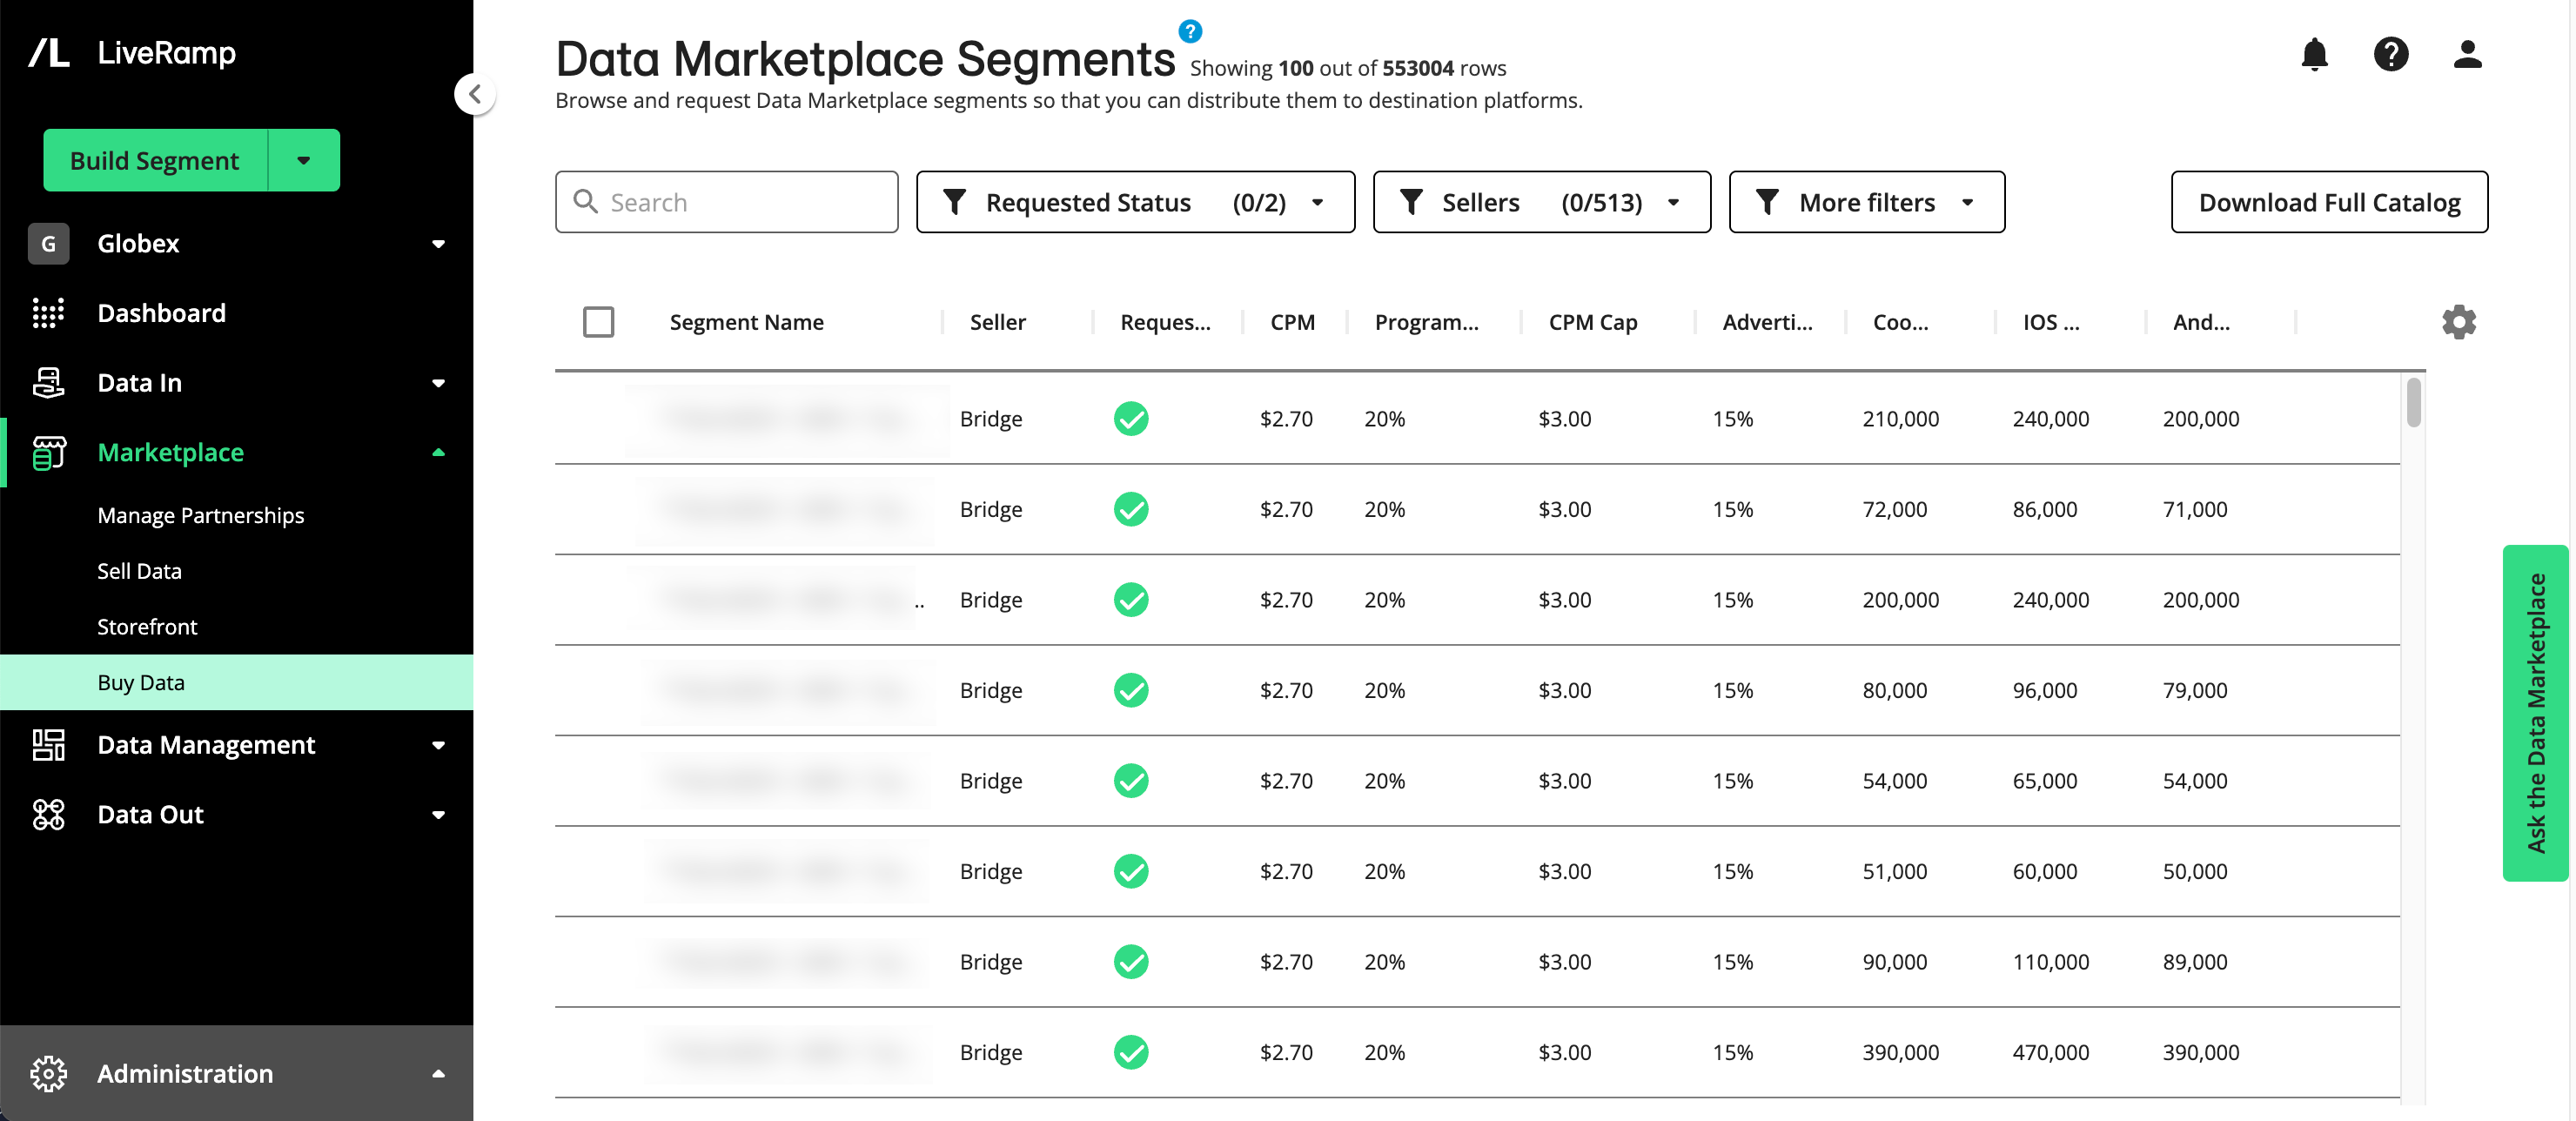2576x1121 pixels.
Task: Click the help question mark icon
Action: 2392,52
